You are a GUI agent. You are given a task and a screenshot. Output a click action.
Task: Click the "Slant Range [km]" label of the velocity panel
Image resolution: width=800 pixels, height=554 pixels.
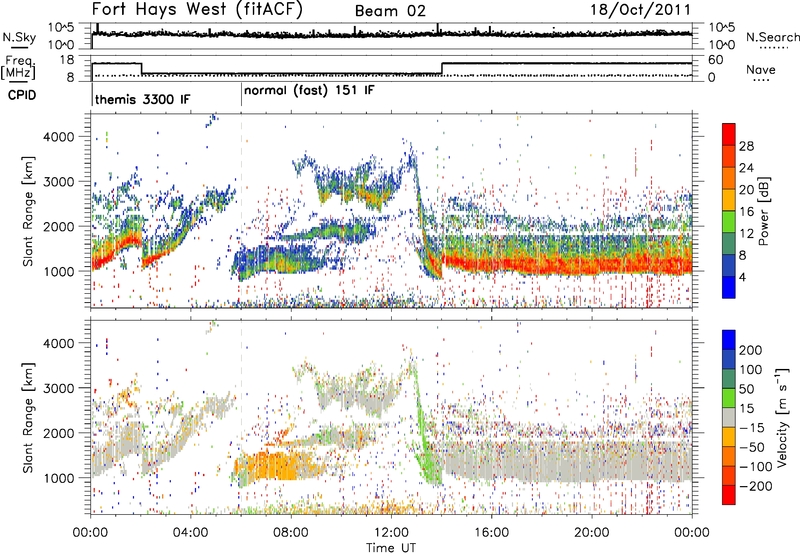click(x=28, y=417)
